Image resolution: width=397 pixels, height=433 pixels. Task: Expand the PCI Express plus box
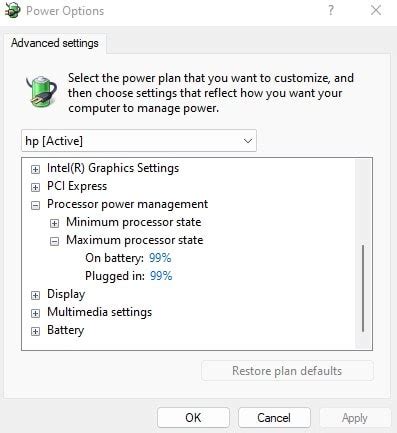tap(35, 187)
